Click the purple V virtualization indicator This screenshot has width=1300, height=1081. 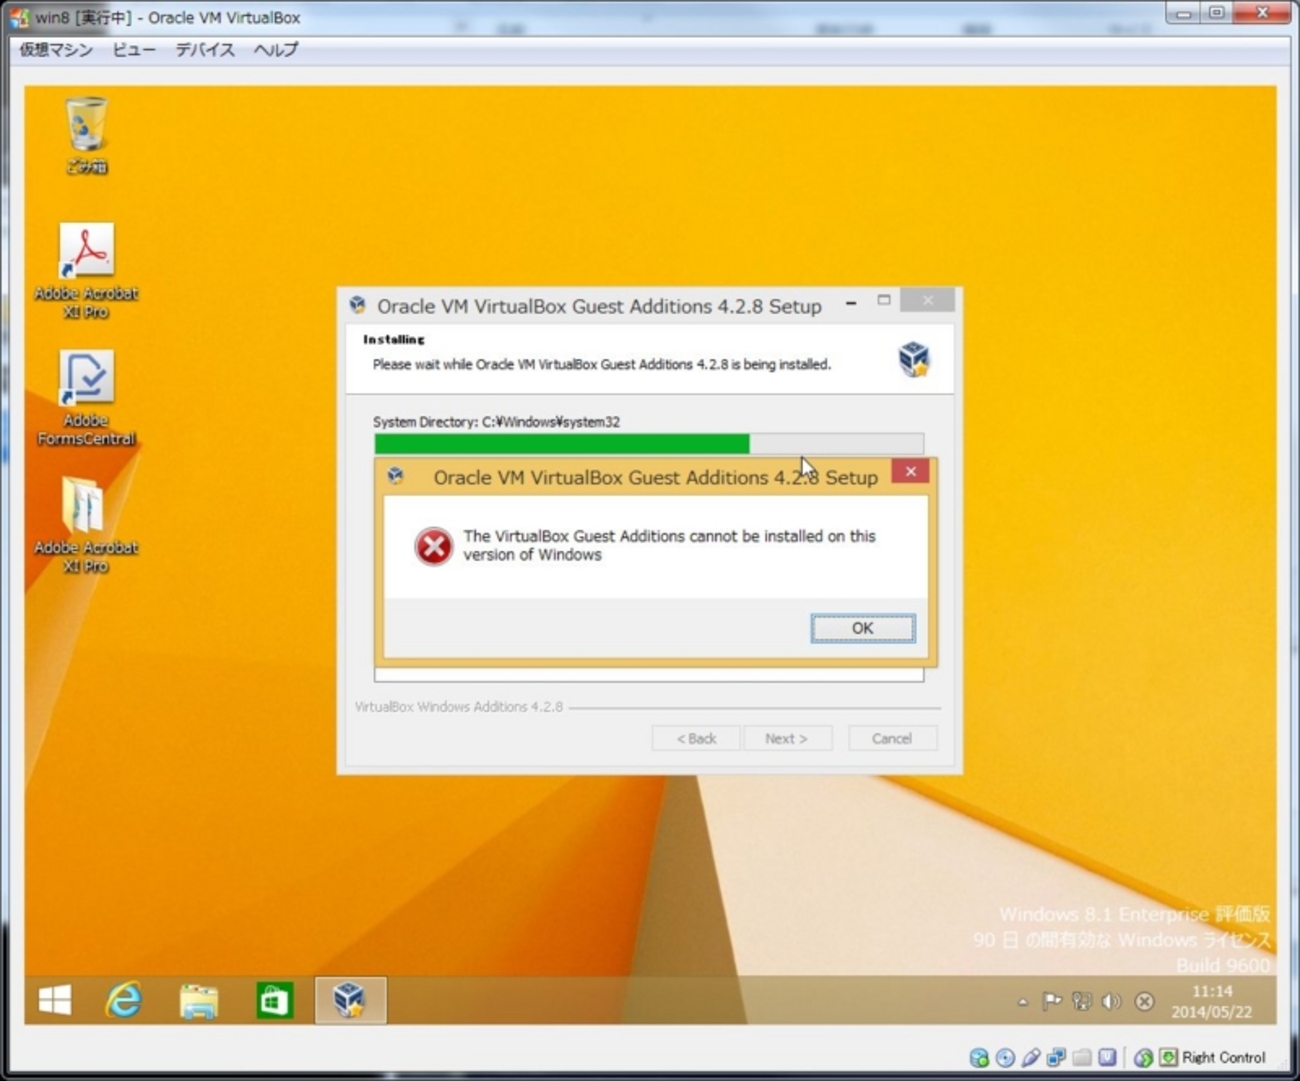pyautogui.click(x=1107, y=1057)
